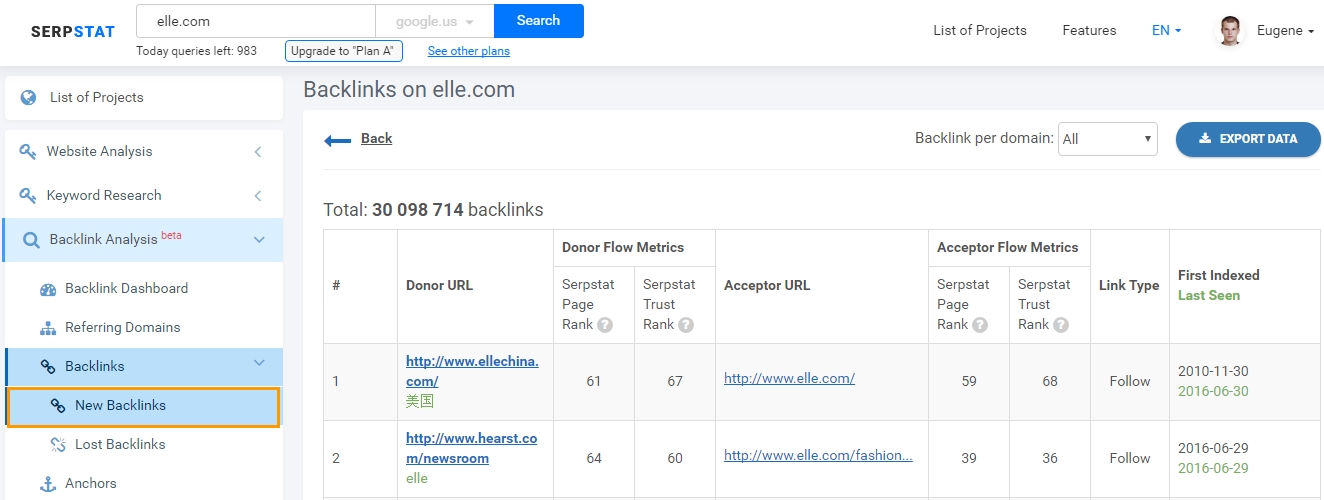Click the anchor text elle in row 2
1324x500 pixels.
[x=416, y=479]
